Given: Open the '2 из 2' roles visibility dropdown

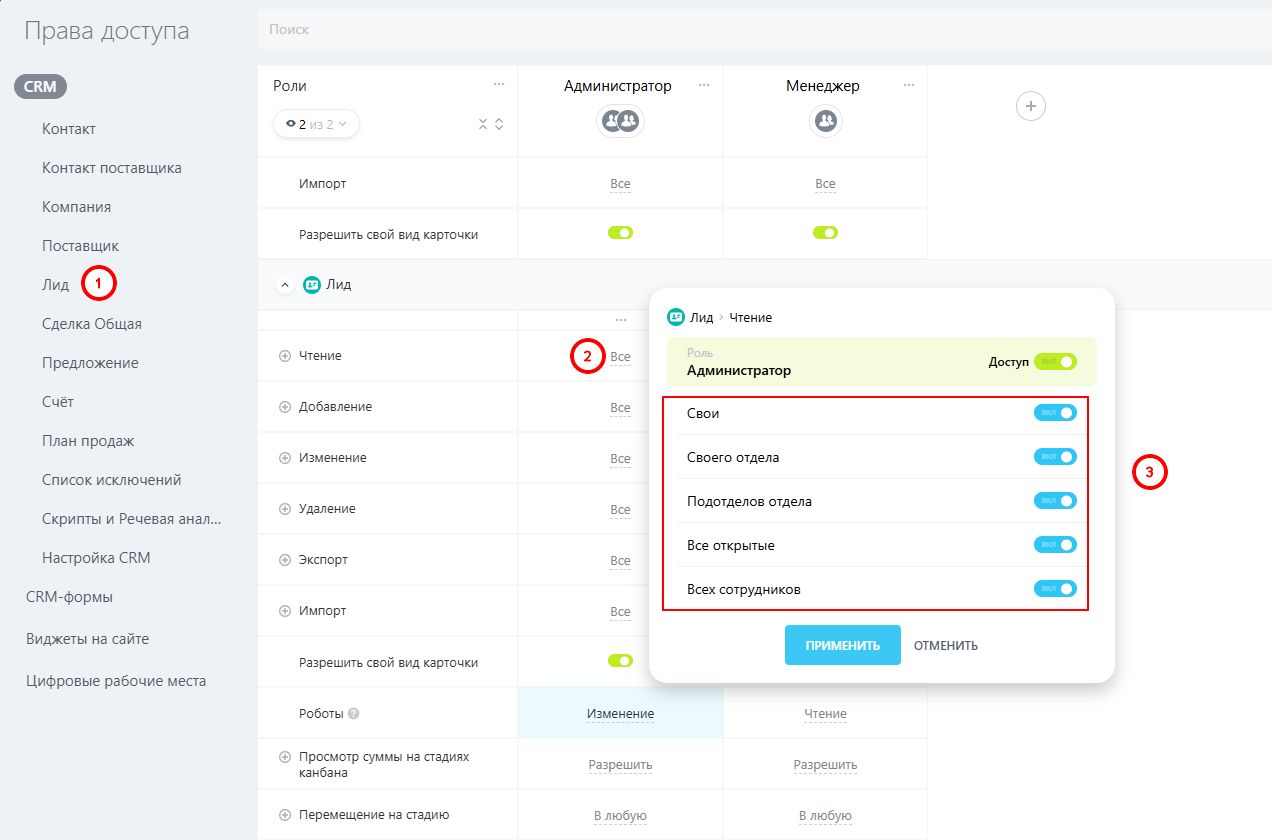Looking at the screenshot, I should [x=316, y=124].
